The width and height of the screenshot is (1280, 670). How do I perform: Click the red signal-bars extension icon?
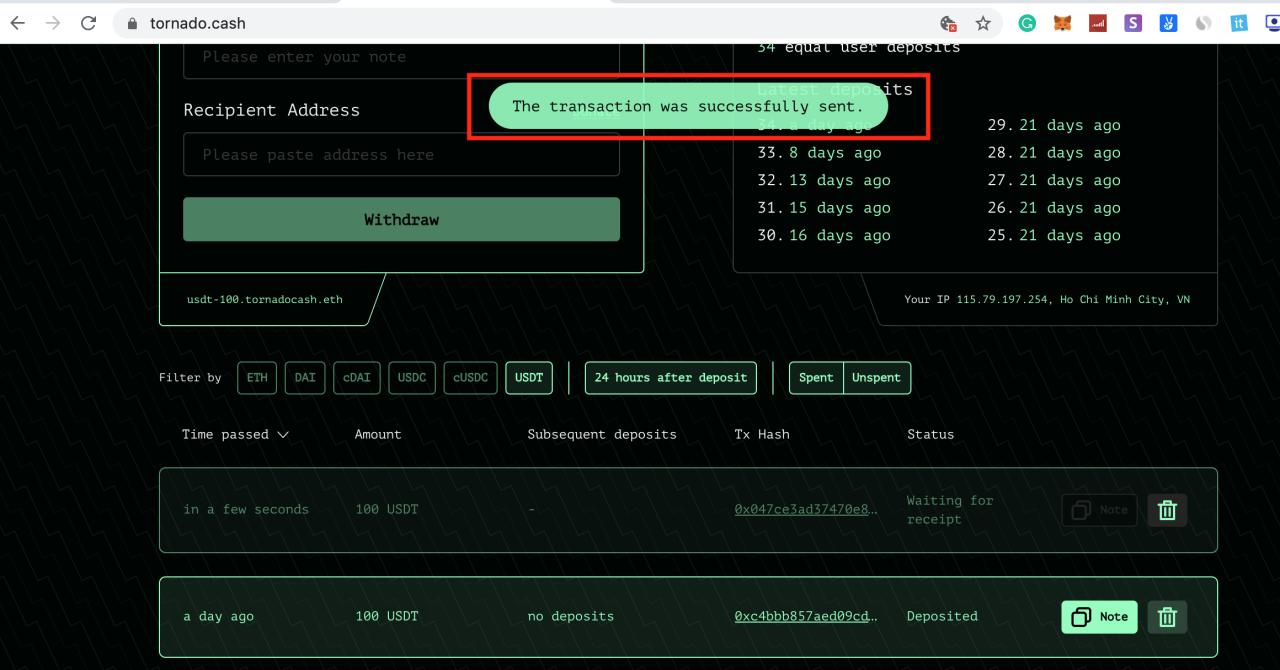[x=1097, y=23]
